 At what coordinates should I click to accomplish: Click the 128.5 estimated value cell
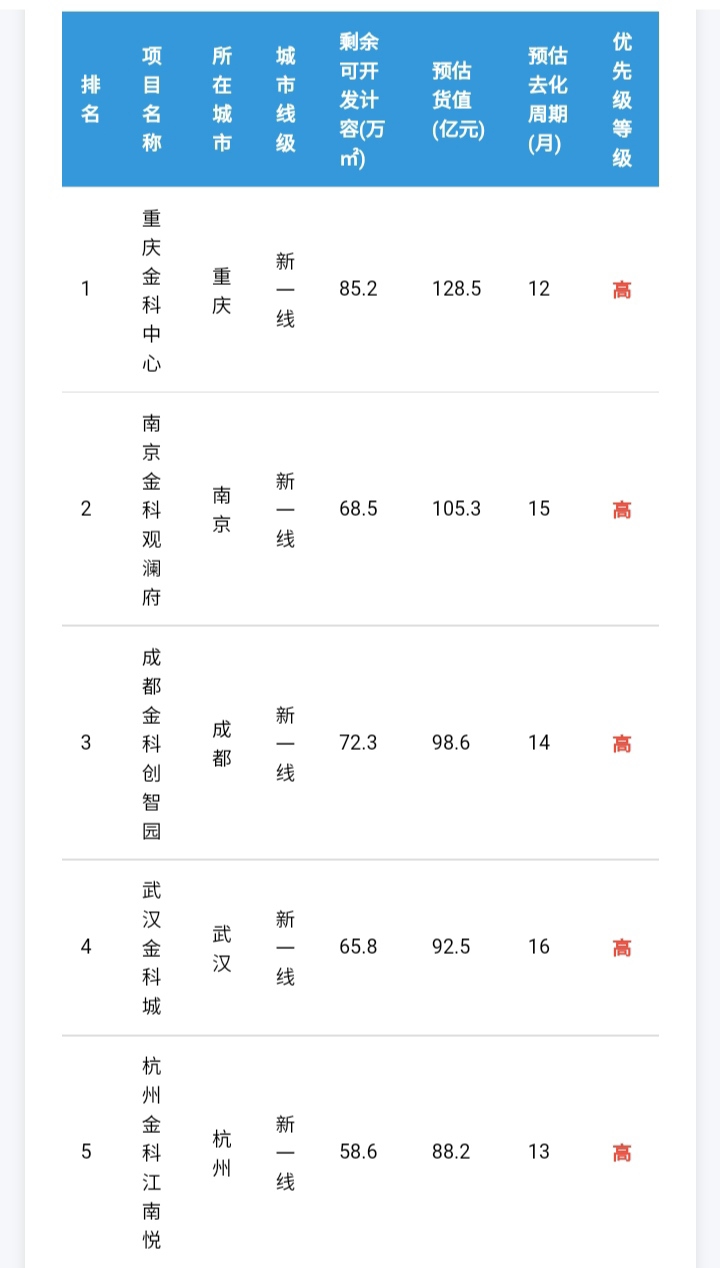(456, 289)
